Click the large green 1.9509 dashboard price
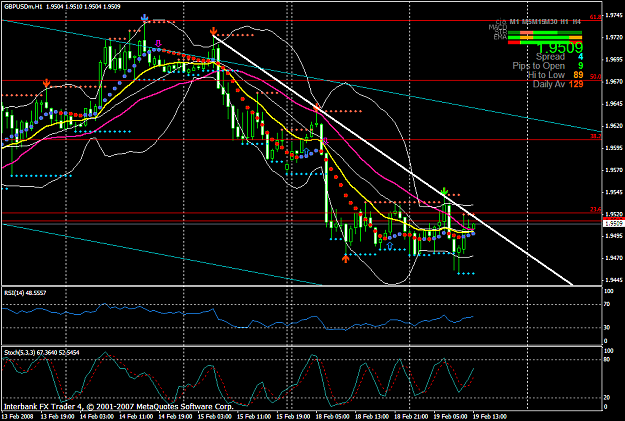Image resolution: width=625 pixels, height=421 pixels. tap(560, 48)
